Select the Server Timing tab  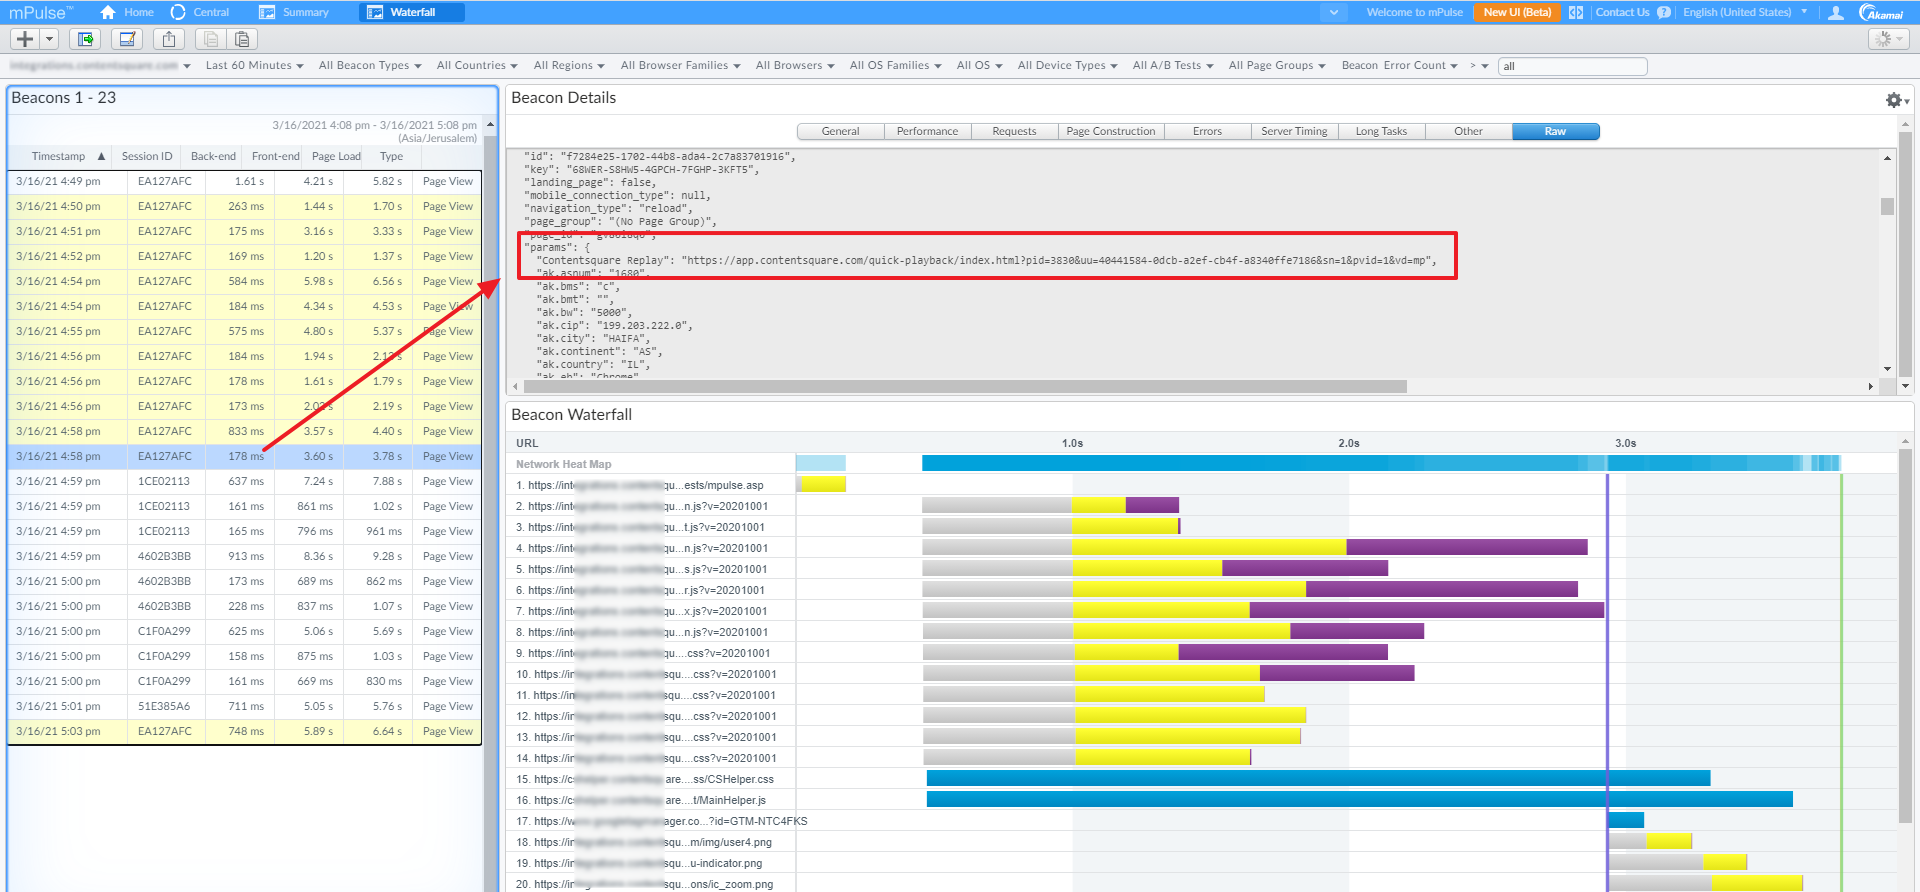pos(1294,131)
